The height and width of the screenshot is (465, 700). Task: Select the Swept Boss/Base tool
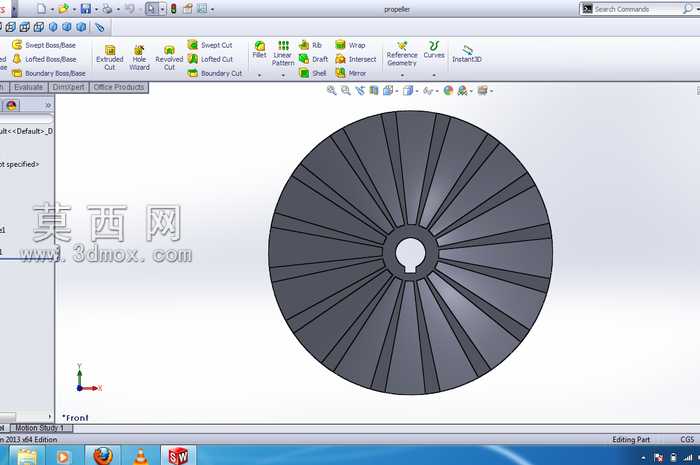coord(44,45)
